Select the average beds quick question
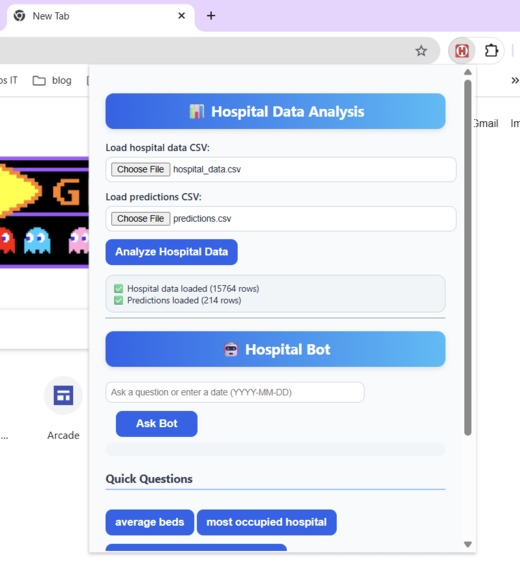 [149, 522]
